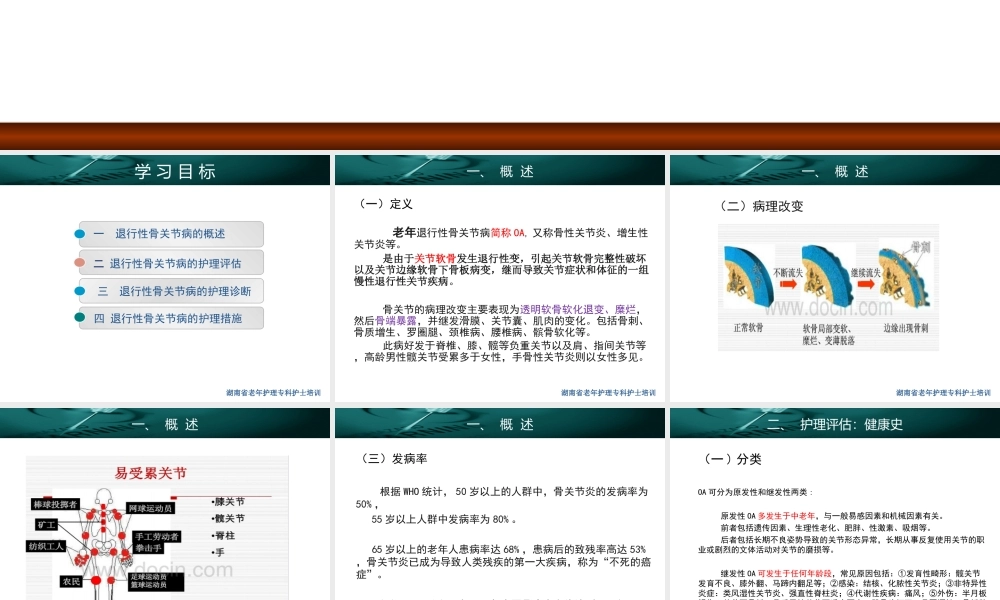Open the 四 退行性骨关节病的护理措施 item
This screenshot has width=1000, height=600.
pos(170,318)
